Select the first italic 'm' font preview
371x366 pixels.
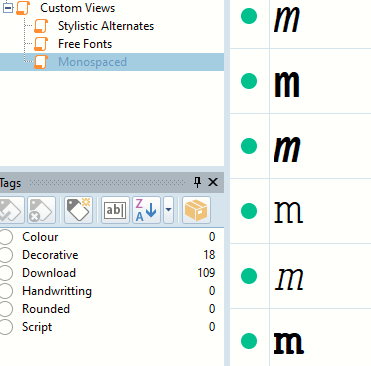point(287,20)
